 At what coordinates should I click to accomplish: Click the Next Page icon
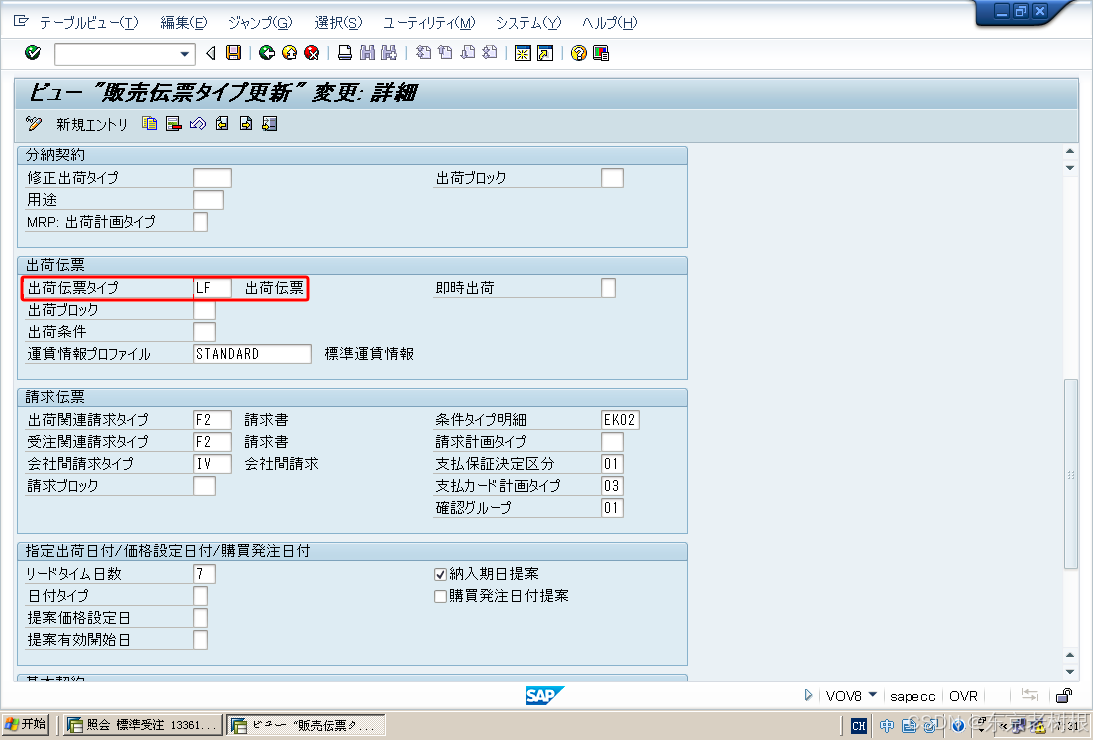point(468,53)
